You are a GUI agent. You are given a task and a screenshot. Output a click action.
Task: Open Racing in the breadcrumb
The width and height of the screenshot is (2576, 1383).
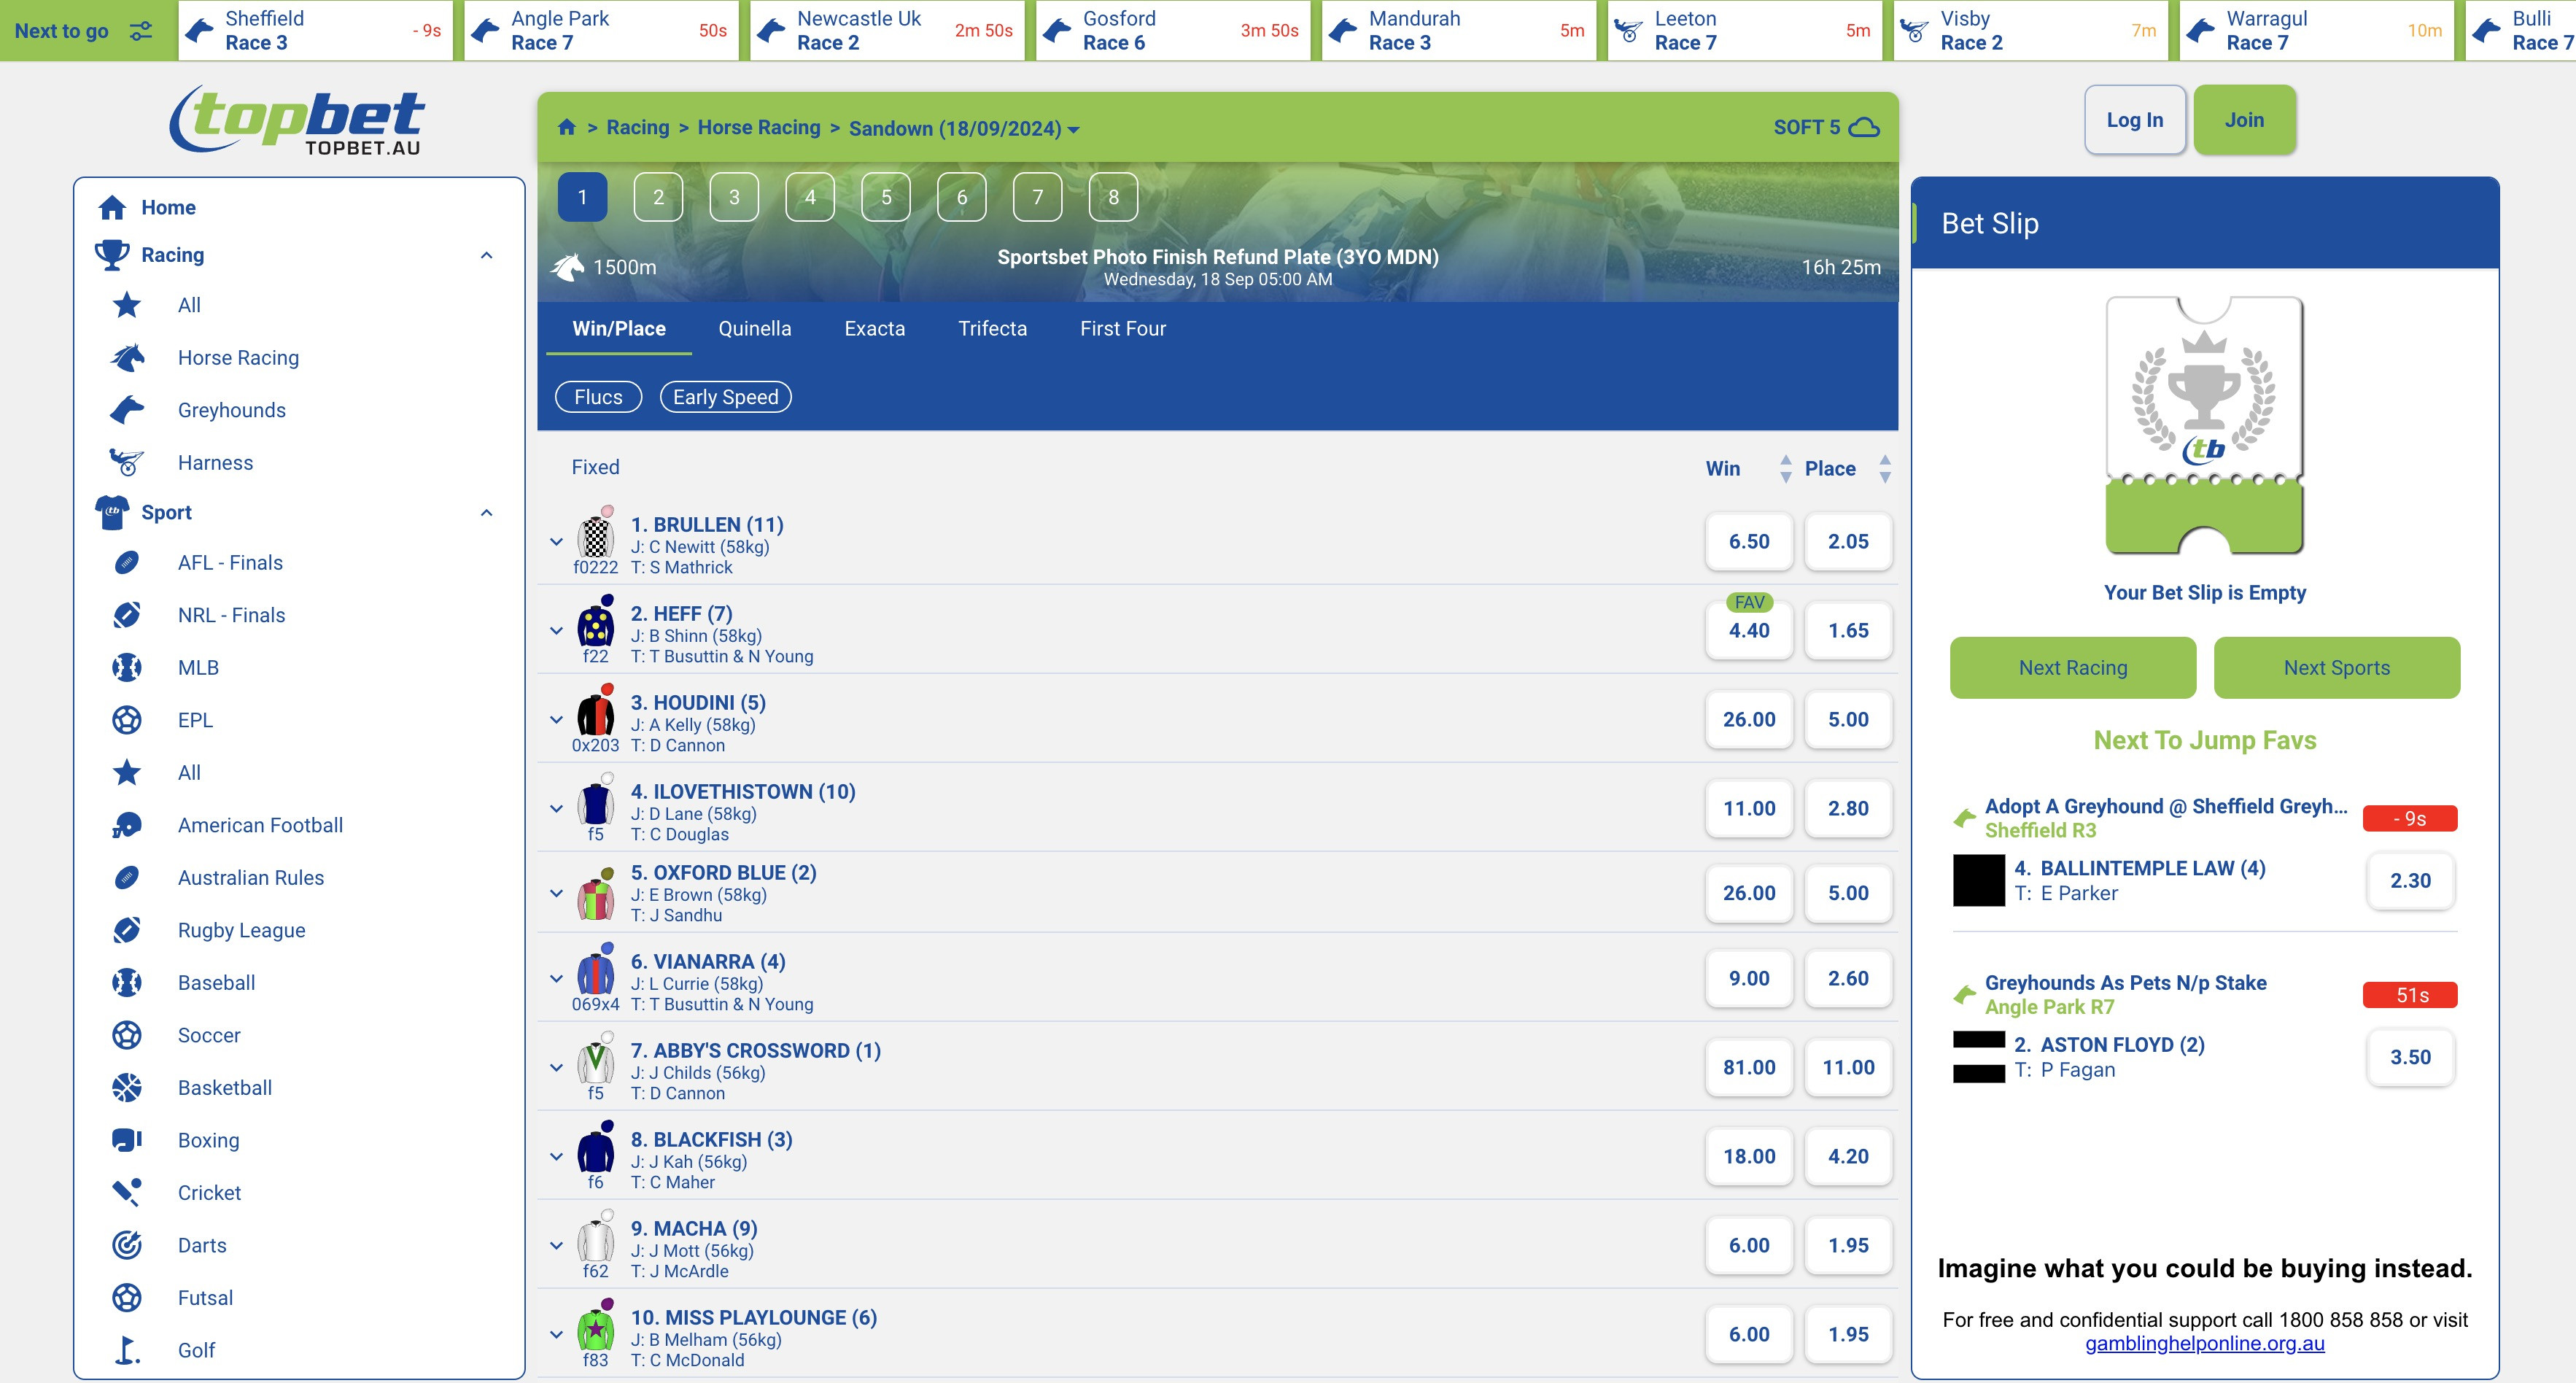[x=638, y=127]
